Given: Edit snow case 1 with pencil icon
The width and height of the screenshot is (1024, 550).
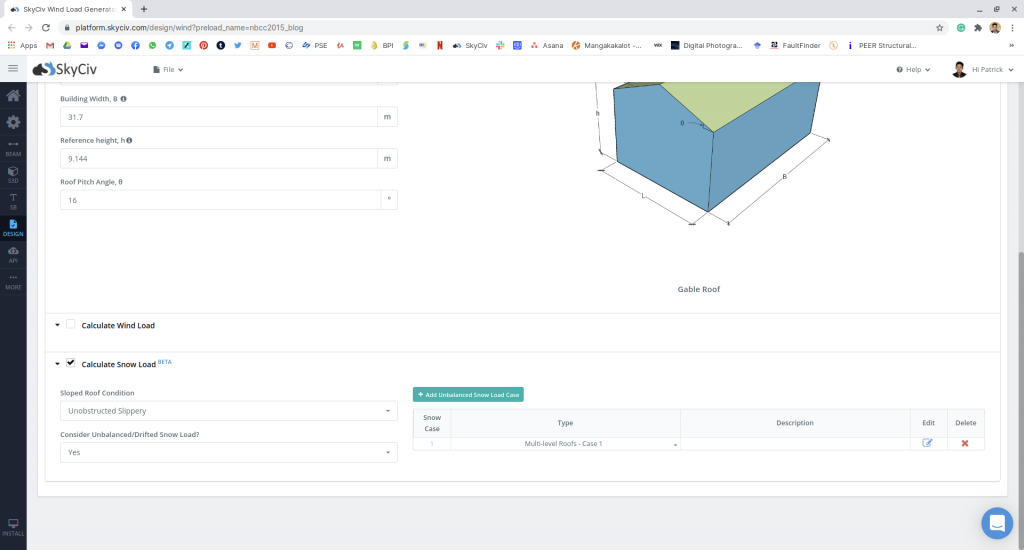Looking at the screenshot, I should [x=927, y=443].
